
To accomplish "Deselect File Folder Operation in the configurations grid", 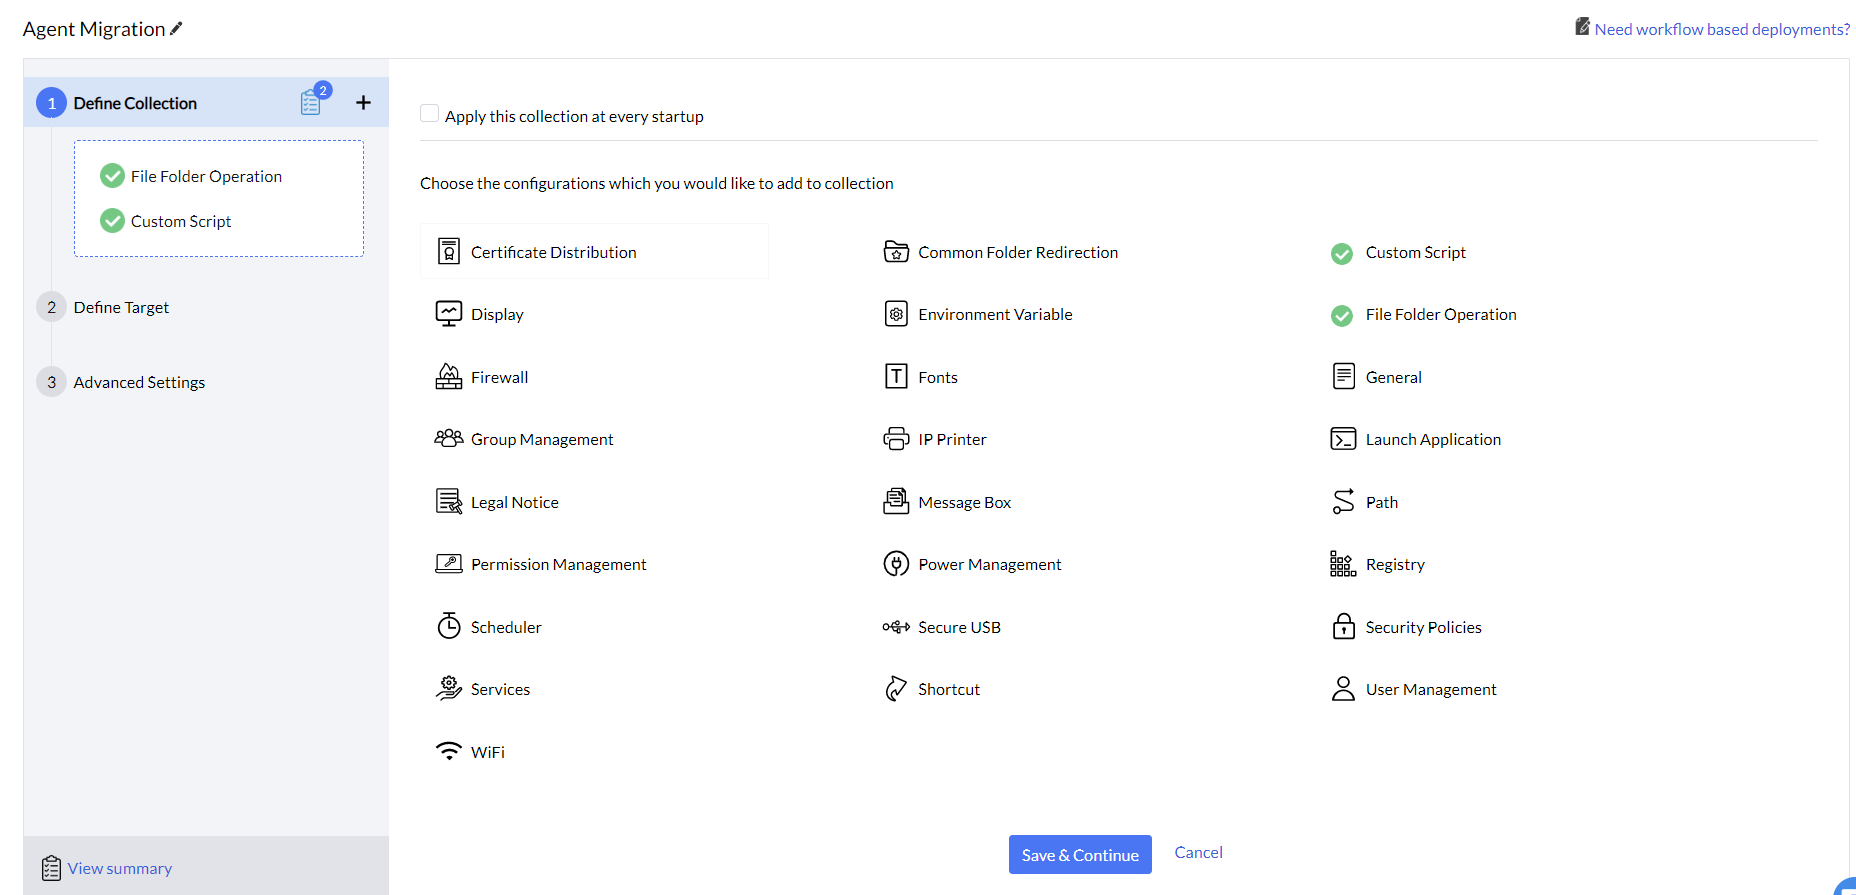I will tap(1342, 315).
